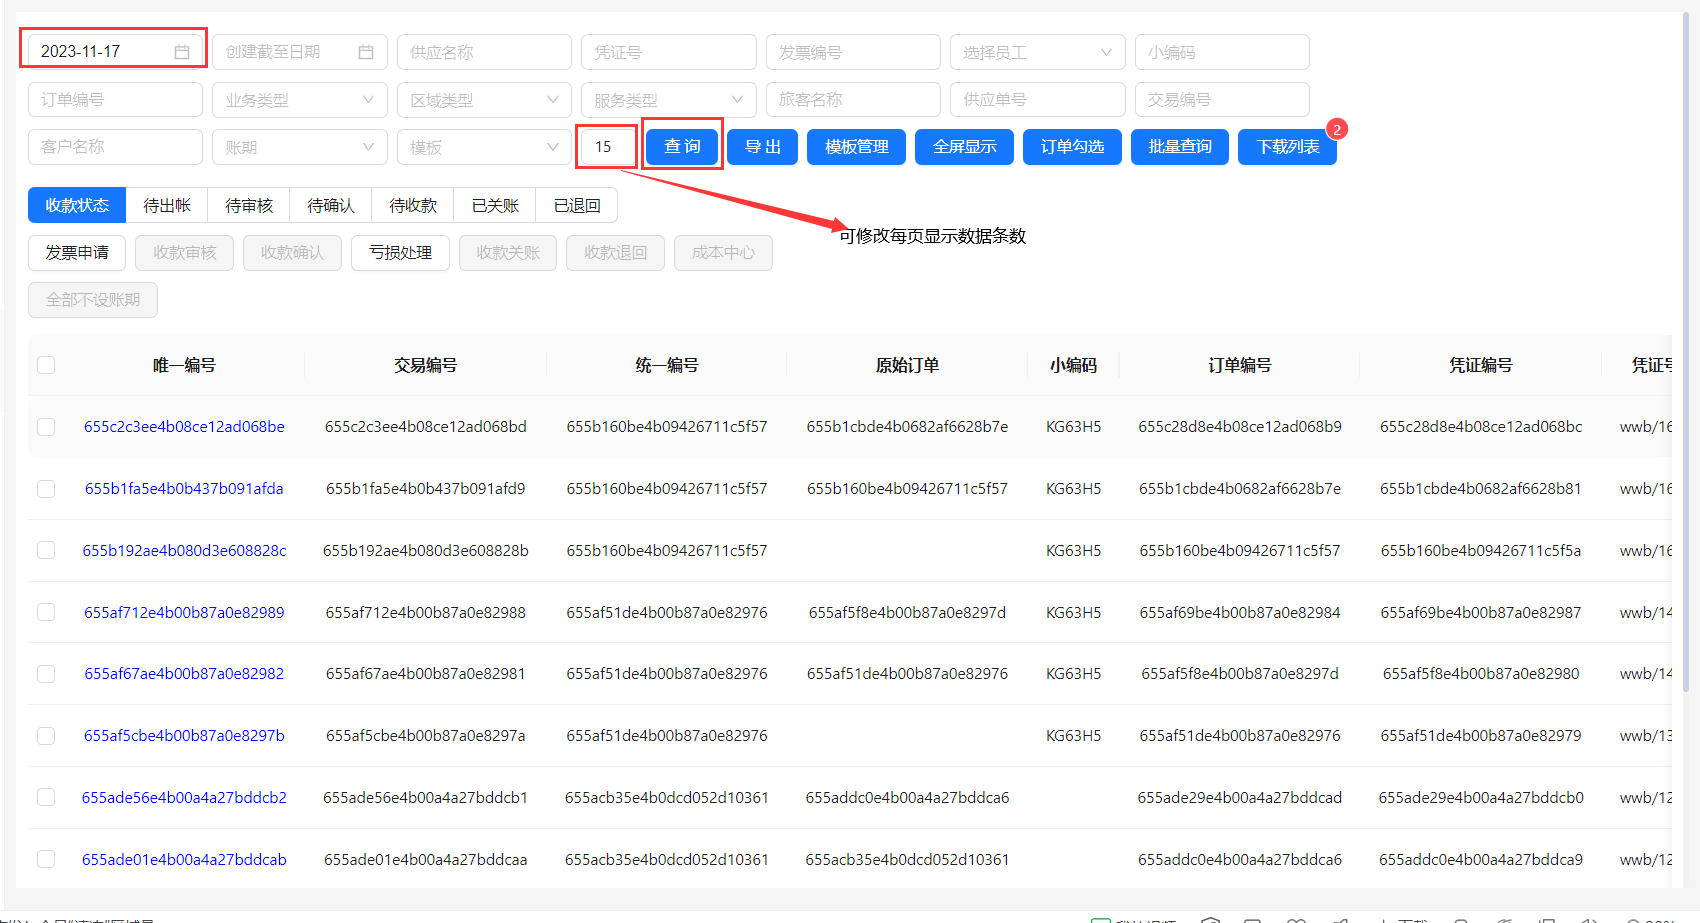The height and width of the screenshot is (923, 1700).
Task: Open link 655ade56e4b00a4a27bddcb2
Action: tap(184, 798)
